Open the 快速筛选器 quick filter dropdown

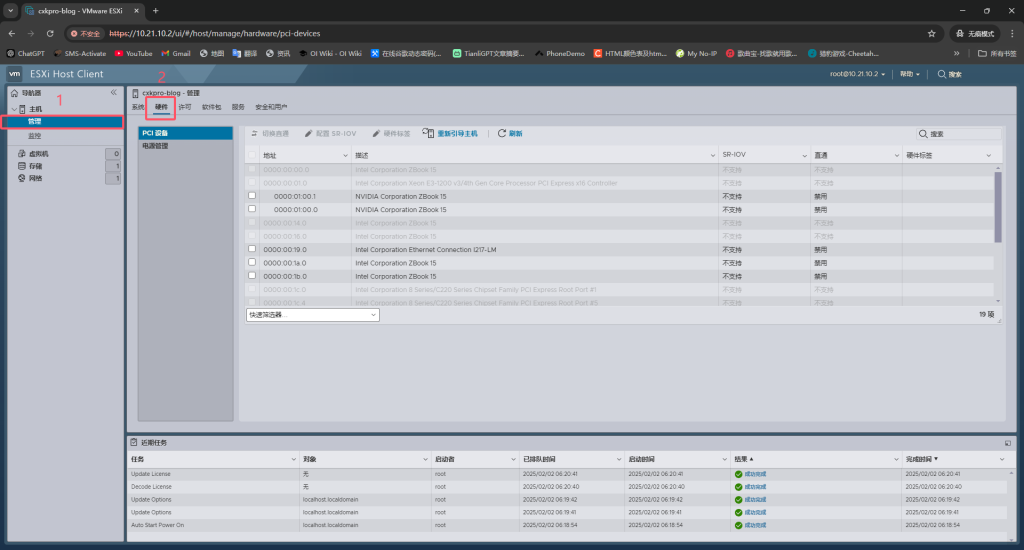coord(312,315)
